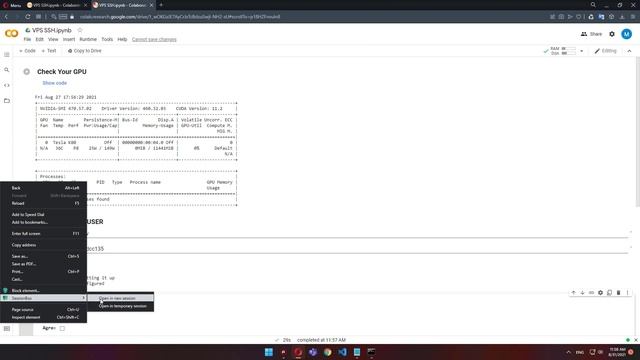The image size is (640, 360).
Task: Choose Copy address in context menu
Action: click(x=44, y=245)
